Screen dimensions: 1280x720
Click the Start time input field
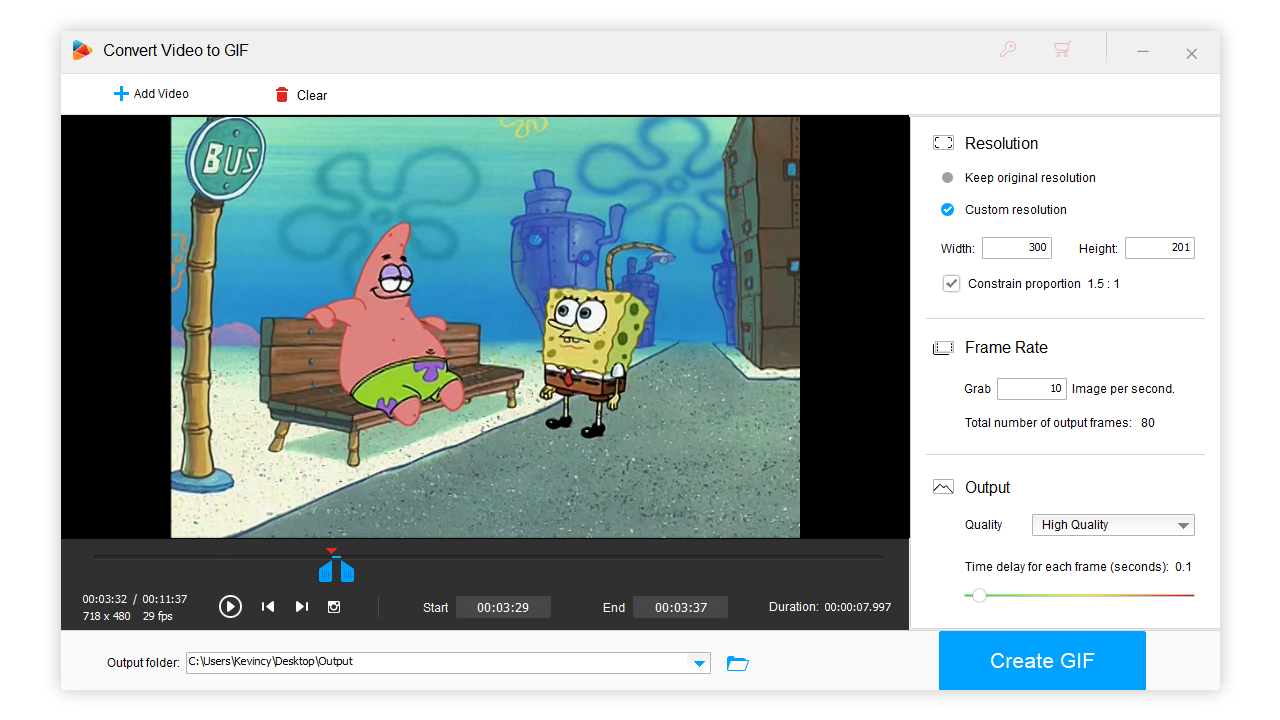(503, 606)
